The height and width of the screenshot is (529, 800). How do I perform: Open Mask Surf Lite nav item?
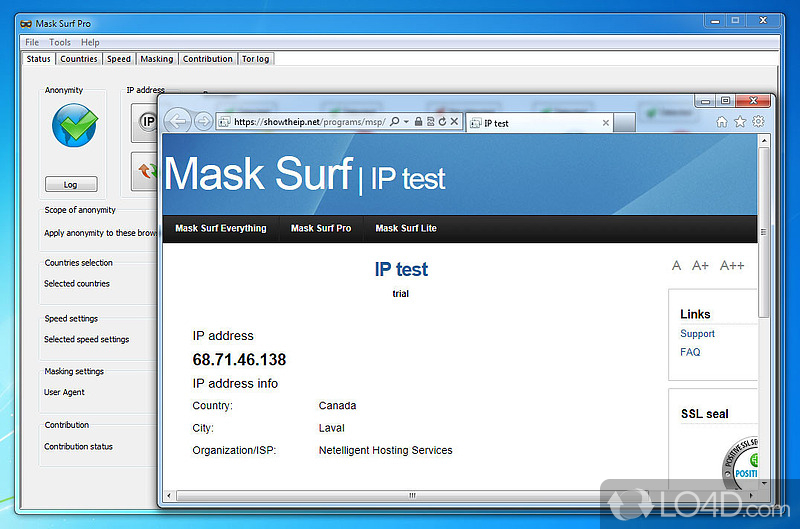point(406,229)
